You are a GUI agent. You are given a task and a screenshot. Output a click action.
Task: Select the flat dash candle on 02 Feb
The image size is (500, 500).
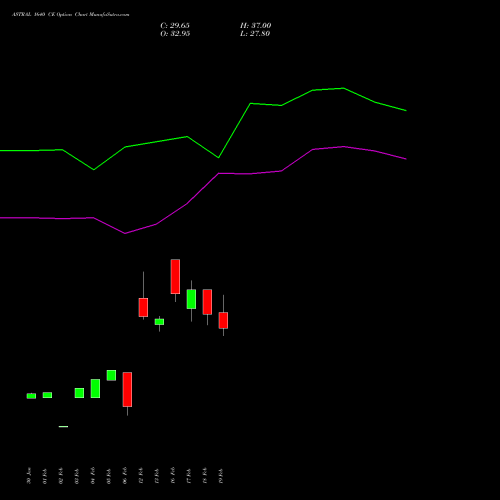pyautogui.click(x=63, y=426)
